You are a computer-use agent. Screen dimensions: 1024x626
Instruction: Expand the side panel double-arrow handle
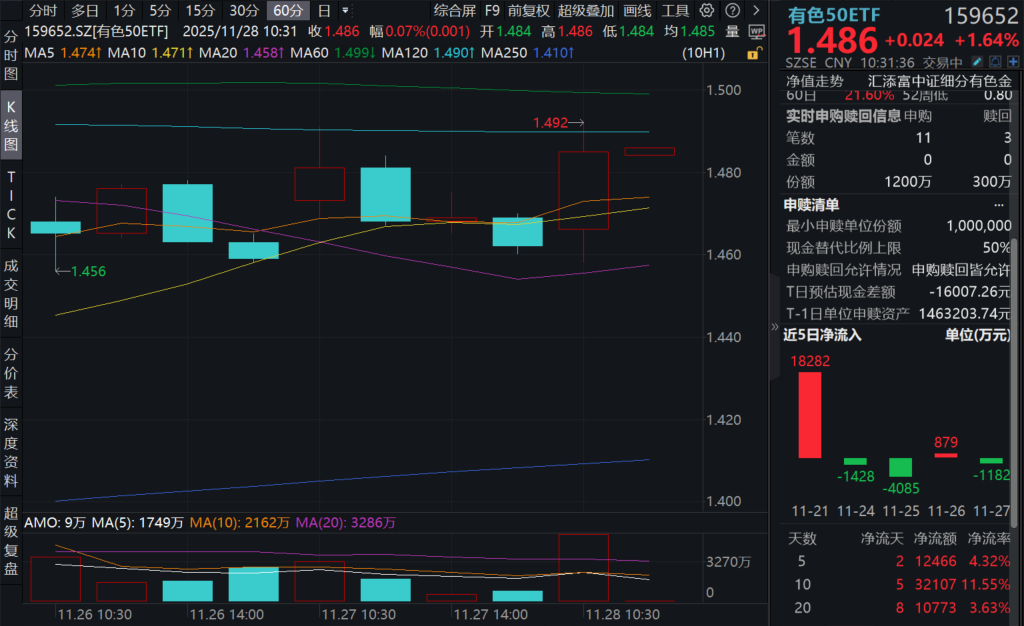[x=775, y=327]
